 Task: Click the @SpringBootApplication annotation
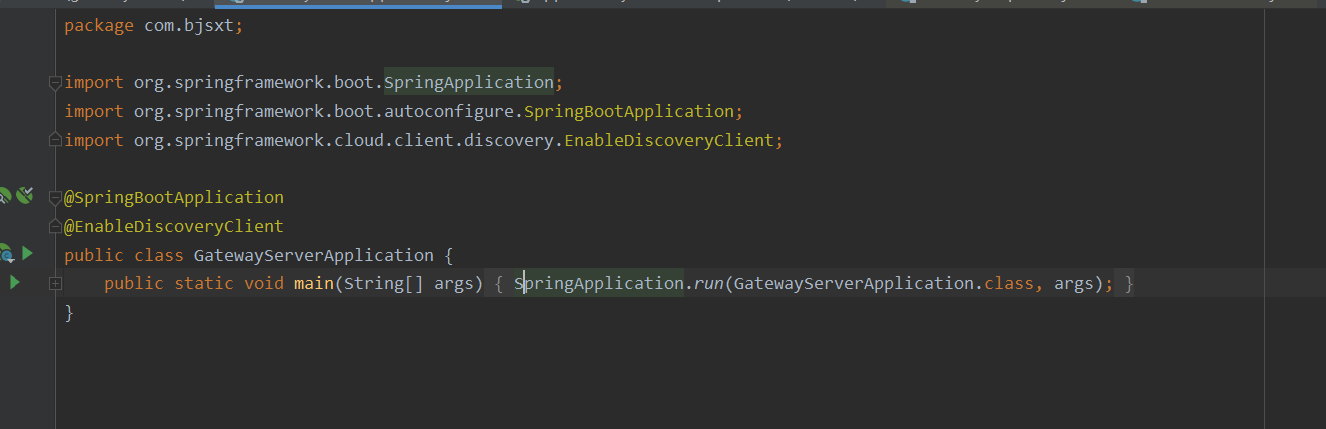pos(174,197)
